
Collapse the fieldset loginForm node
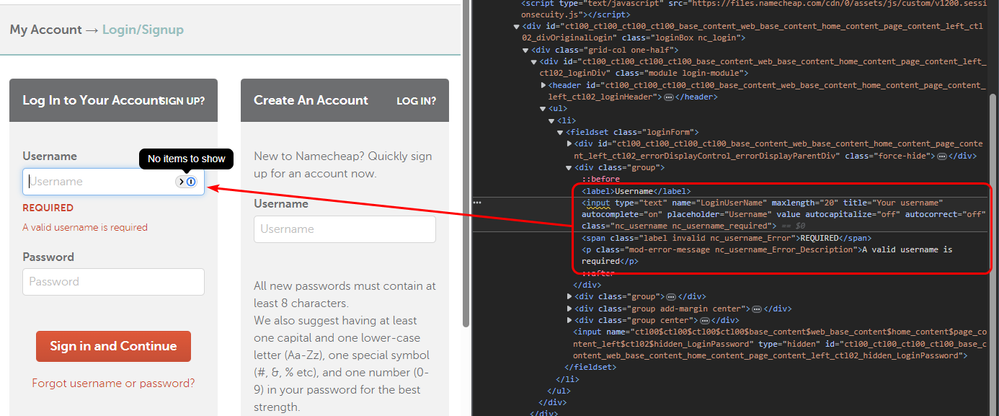click(563, 132)
